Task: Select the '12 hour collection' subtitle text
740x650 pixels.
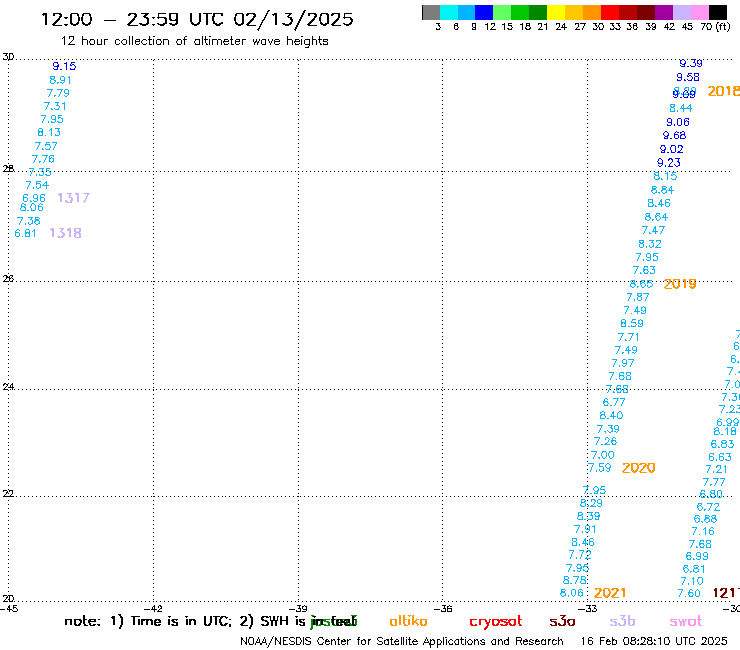Action: click(x=194, y=41)
